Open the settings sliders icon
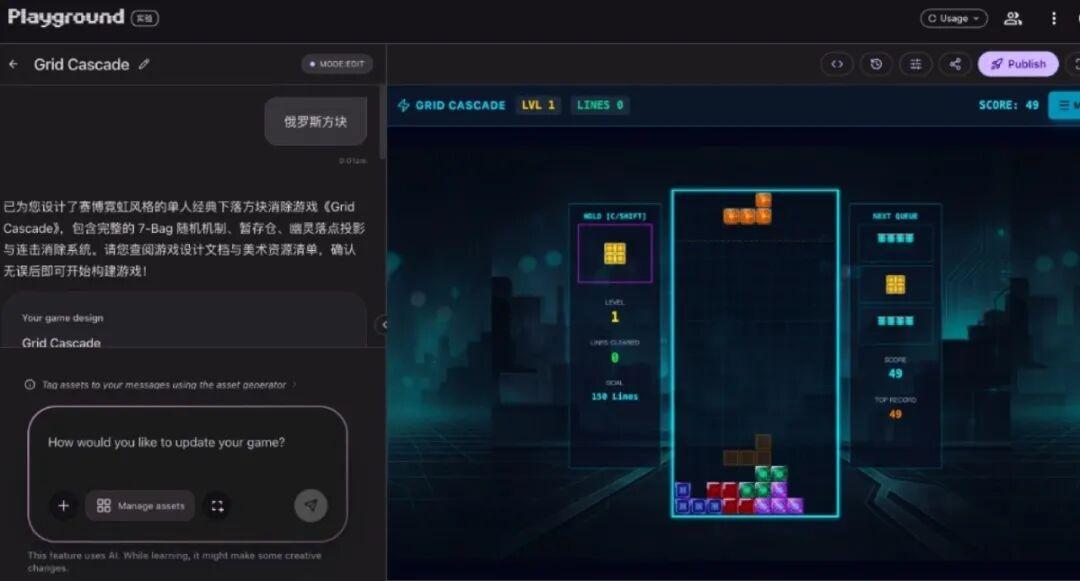The height and width of the screenshot is (581, 1080). pyautogui.click(x=915, y=64)
